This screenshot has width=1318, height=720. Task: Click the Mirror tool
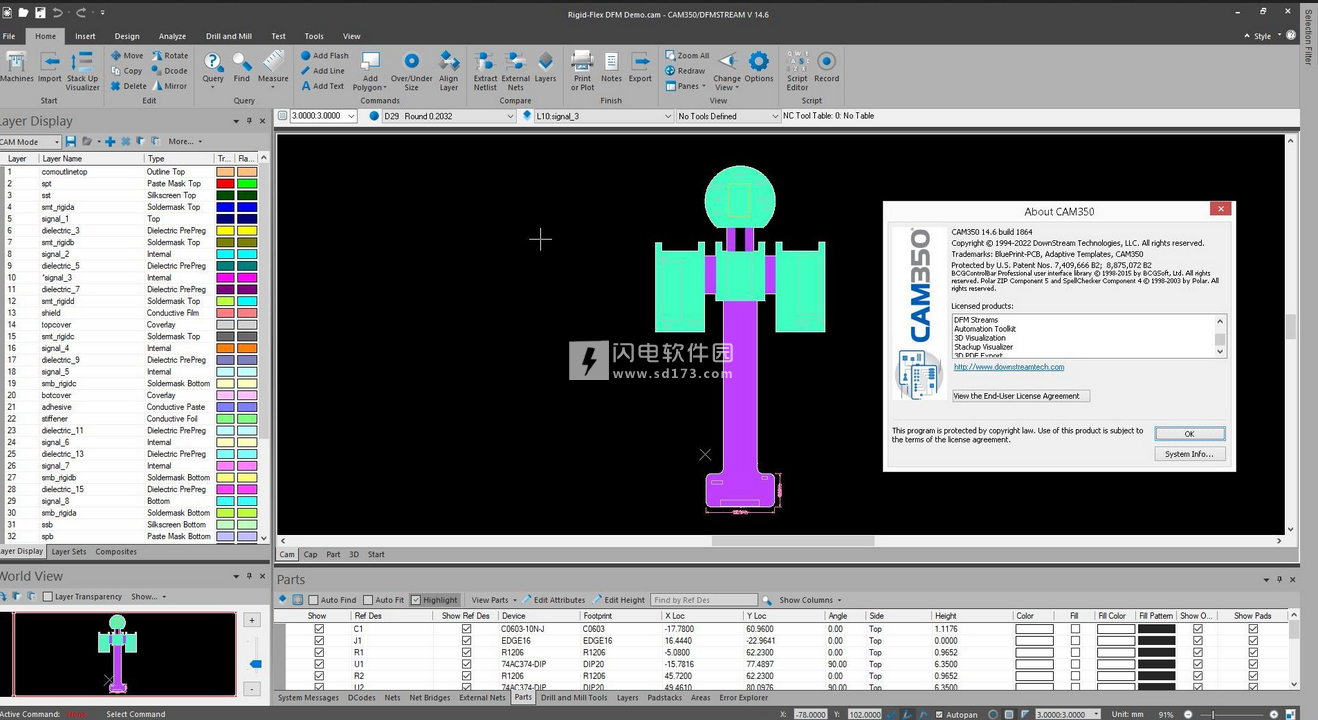(x=170, y=86)
